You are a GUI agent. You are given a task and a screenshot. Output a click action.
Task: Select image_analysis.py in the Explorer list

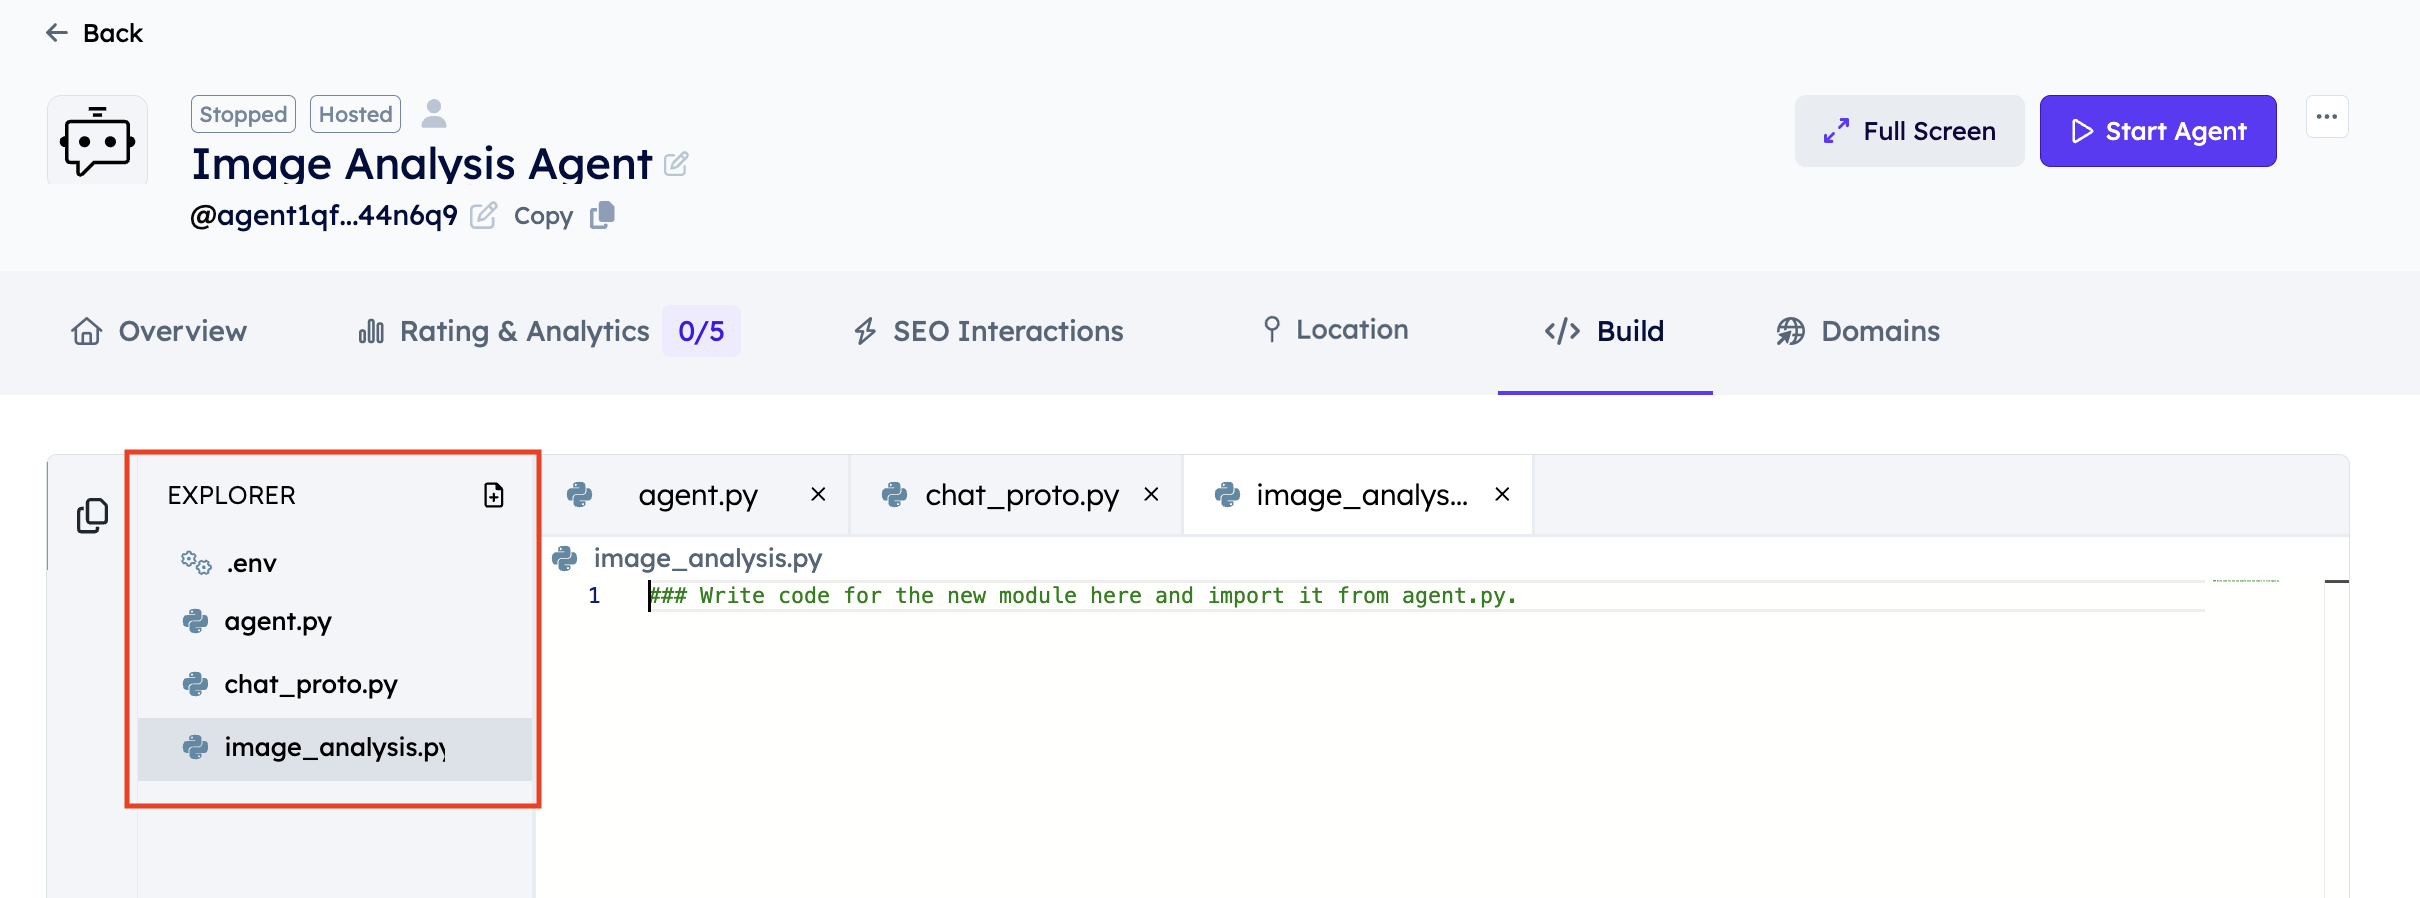(x=335, y=748)
